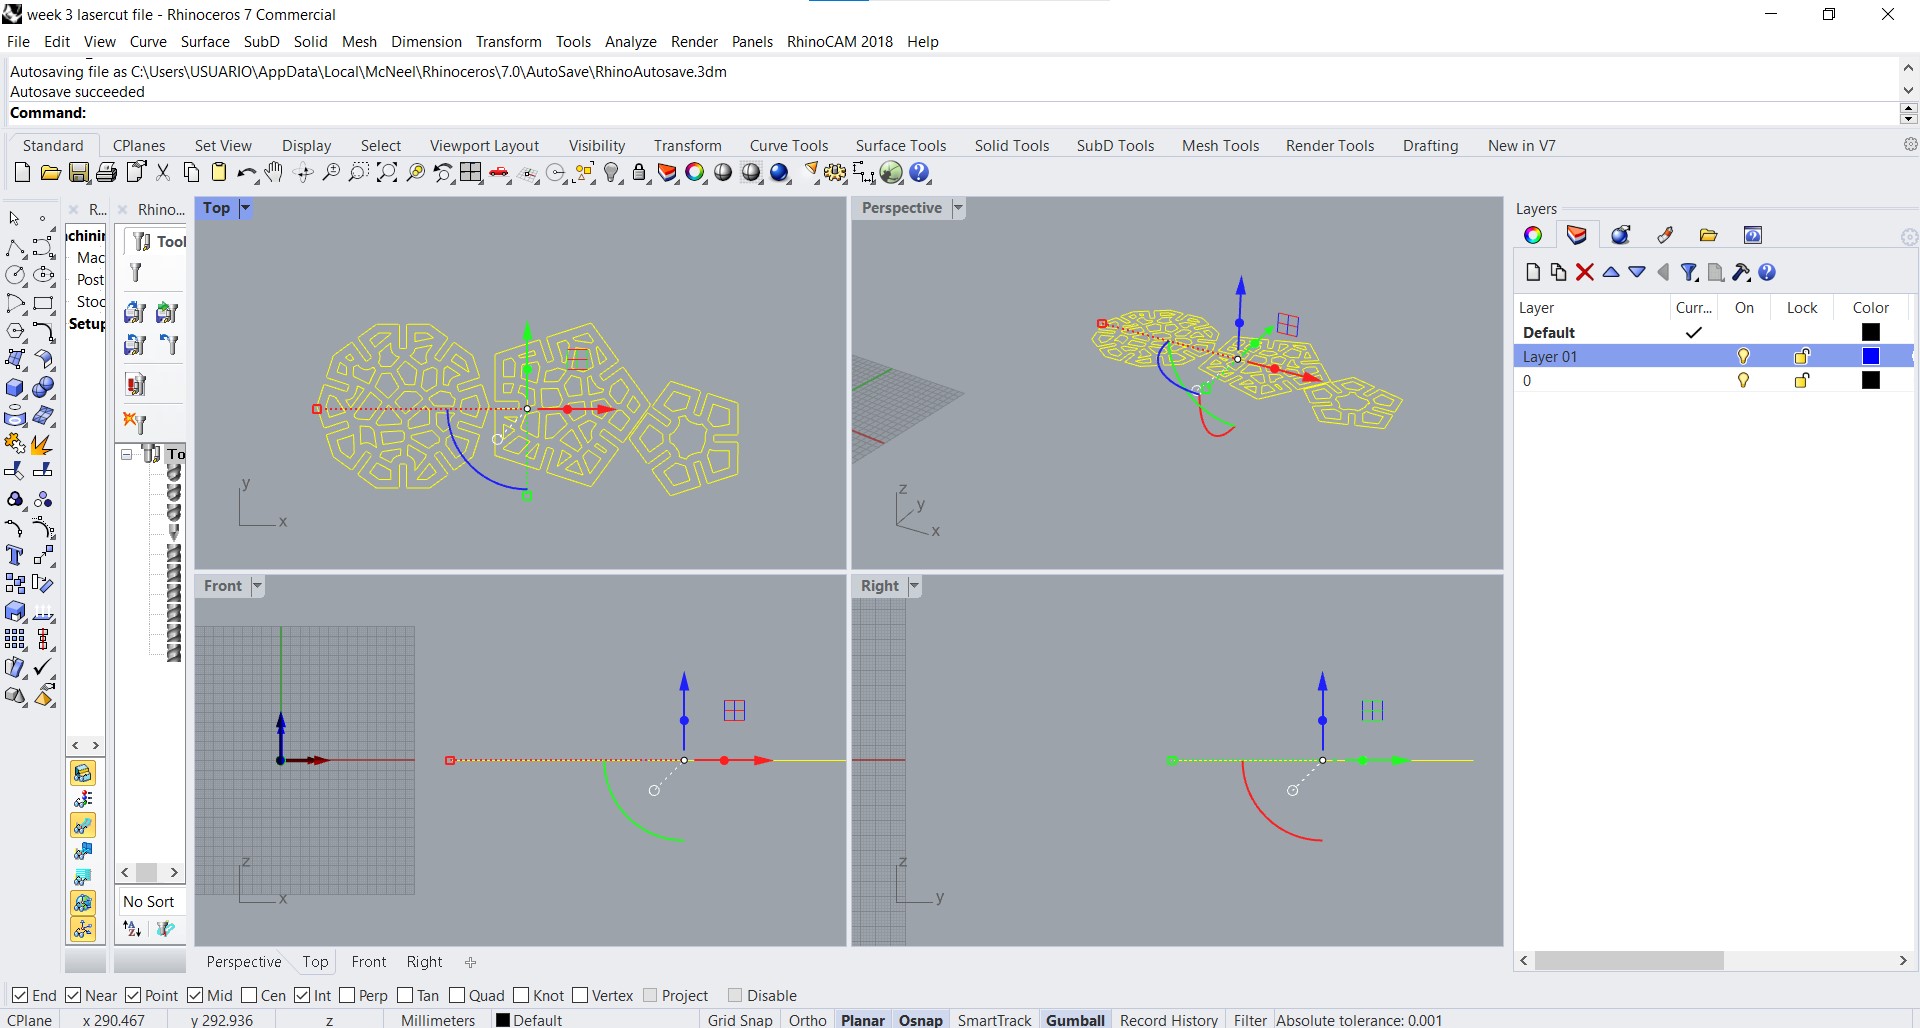The image size is (1920, 1028).
Task: Click the light bulb Hide objects icon
Action: tap(612, 173)
